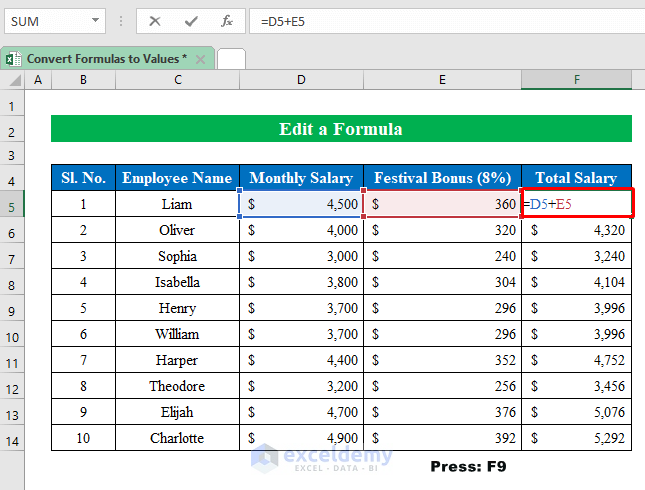The width and height of the screenshot is (645, 490).
Task: Select Liam's Monthly Salary cell
Action: pos(301,204)
